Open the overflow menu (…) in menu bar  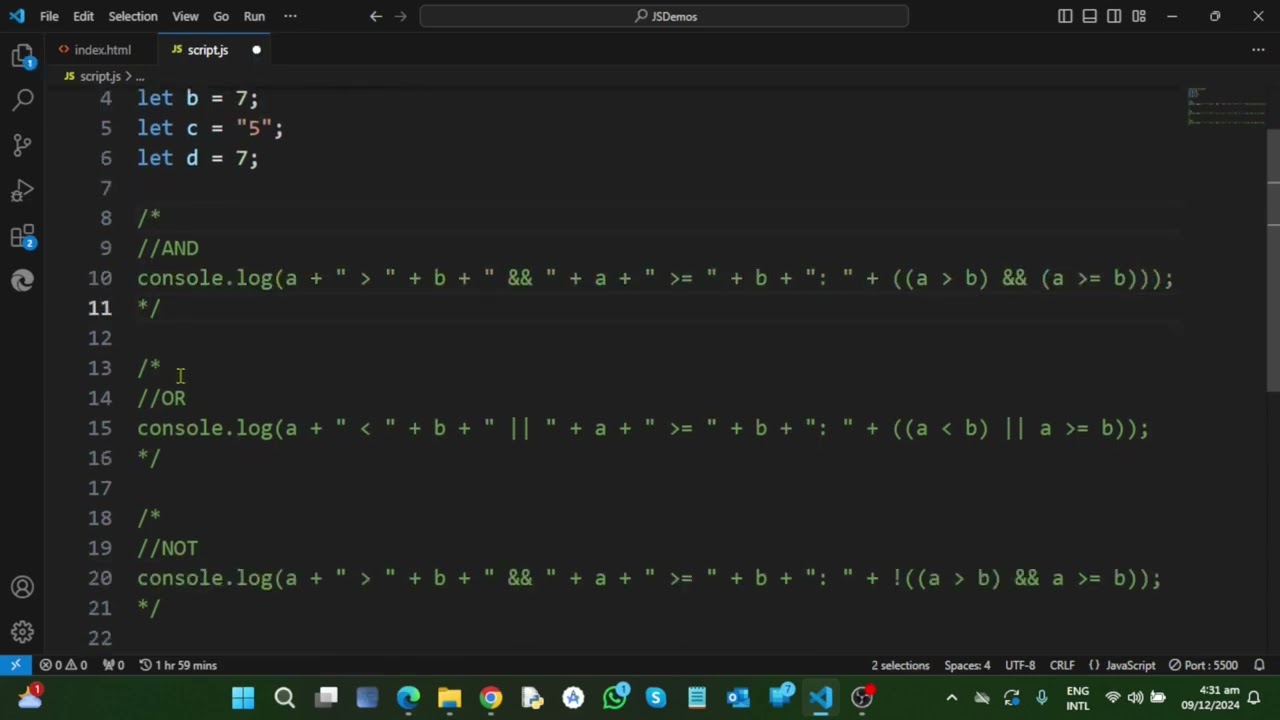pos(290,16)
